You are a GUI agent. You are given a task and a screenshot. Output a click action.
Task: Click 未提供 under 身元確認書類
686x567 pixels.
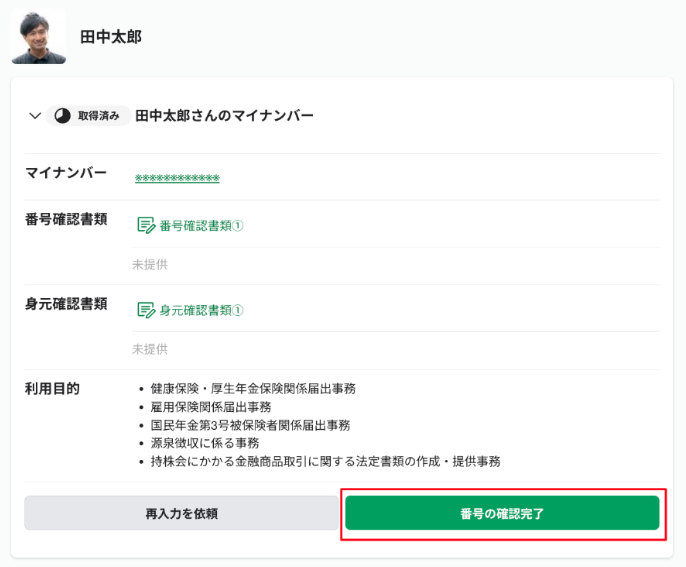coord(150,349)
